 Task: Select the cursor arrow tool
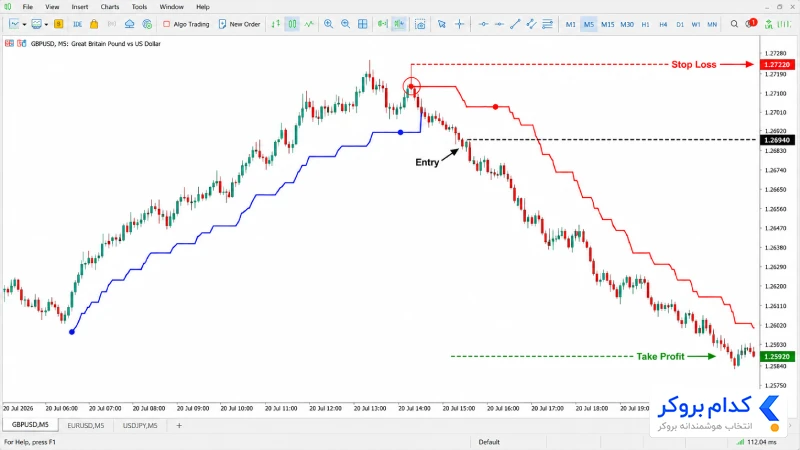(441, 24)
